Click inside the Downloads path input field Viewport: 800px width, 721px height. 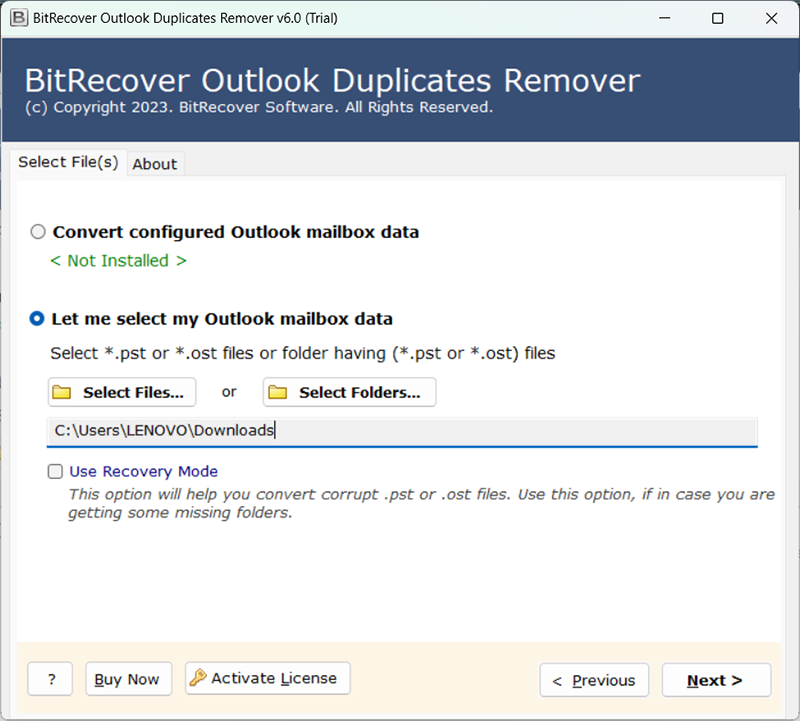(x=402, y=431)
